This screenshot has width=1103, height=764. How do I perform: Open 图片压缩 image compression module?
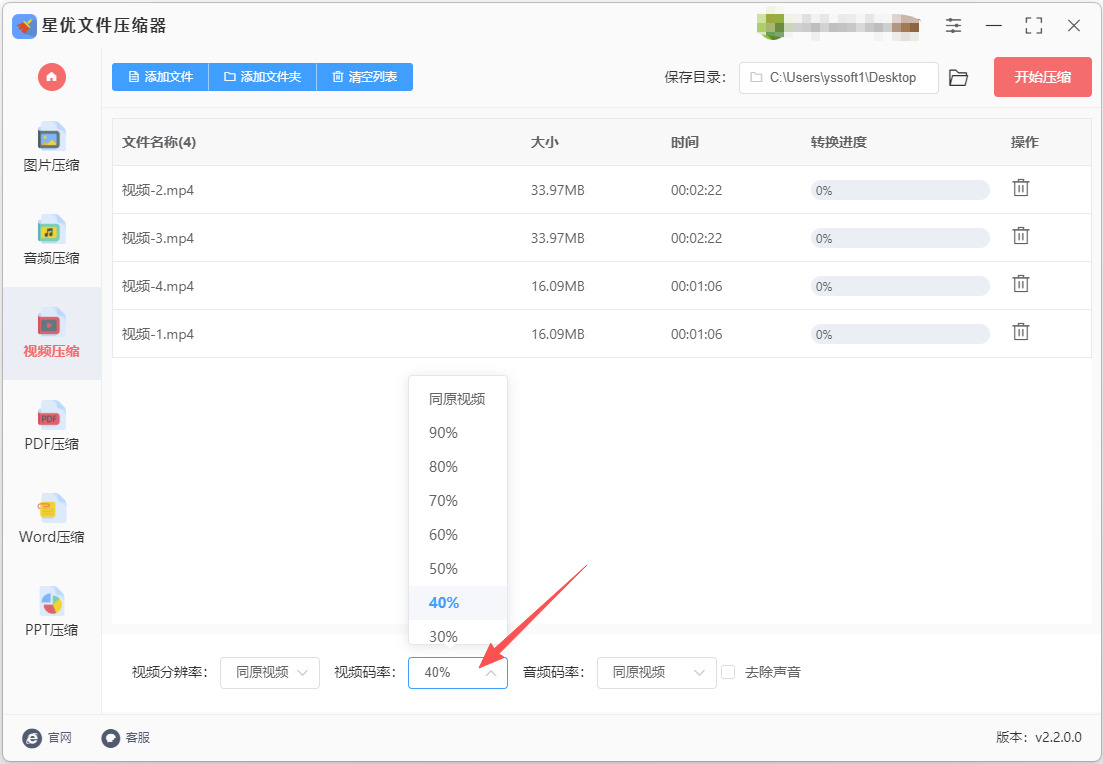coord(51,147)
